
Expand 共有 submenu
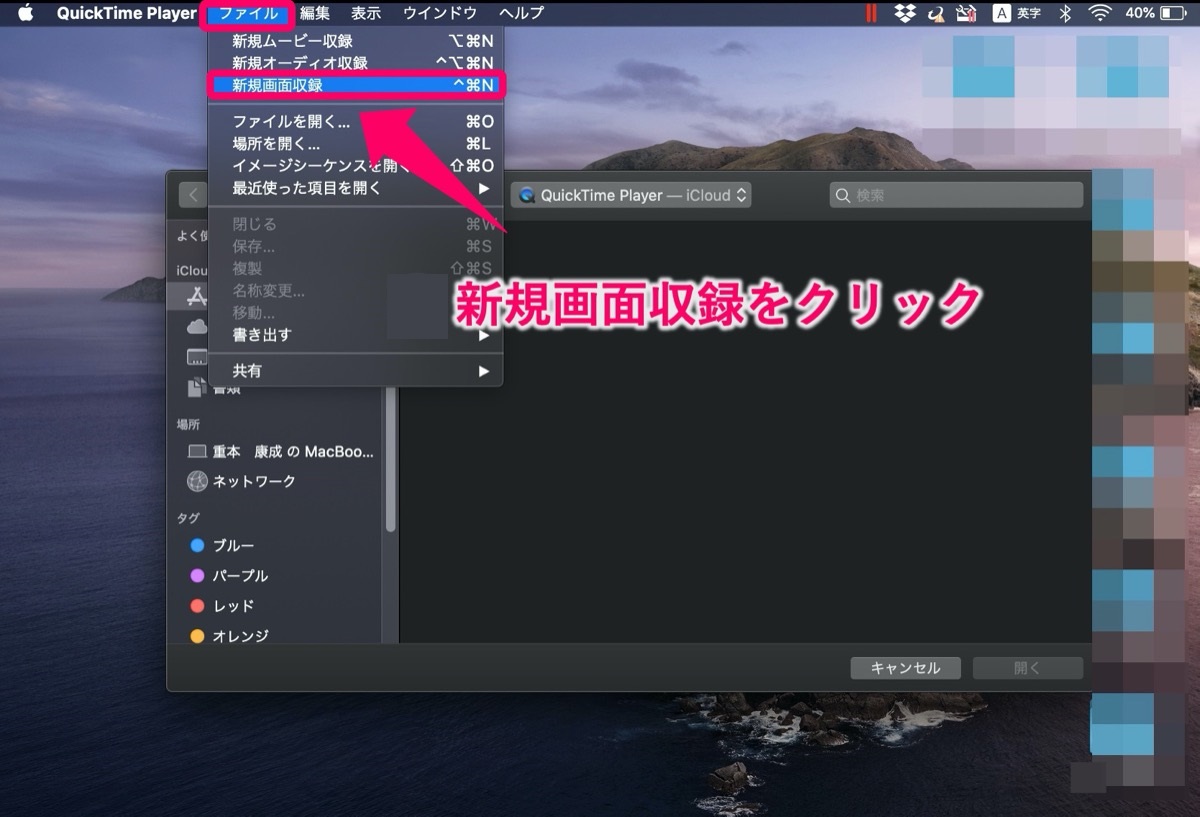(355, 371)
